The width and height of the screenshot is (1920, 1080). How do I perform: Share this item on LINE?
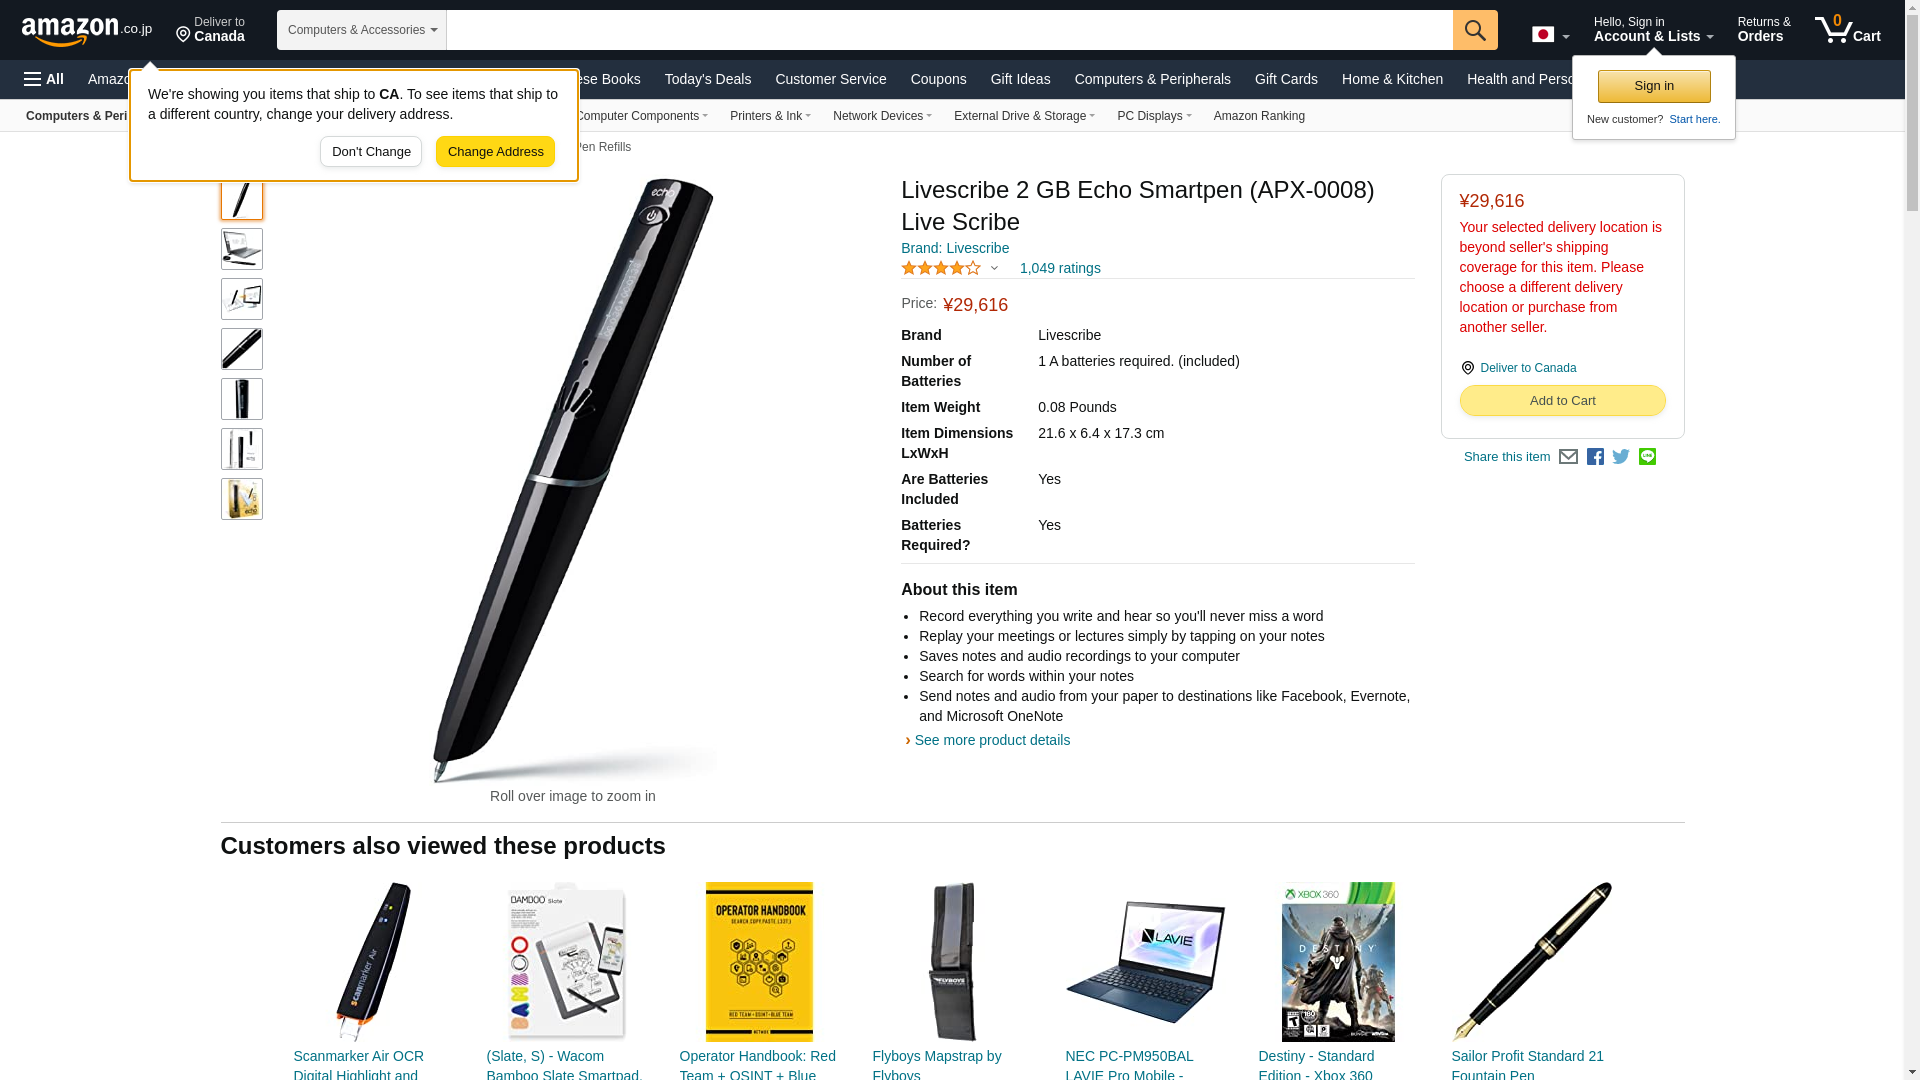click(1647, 457)
